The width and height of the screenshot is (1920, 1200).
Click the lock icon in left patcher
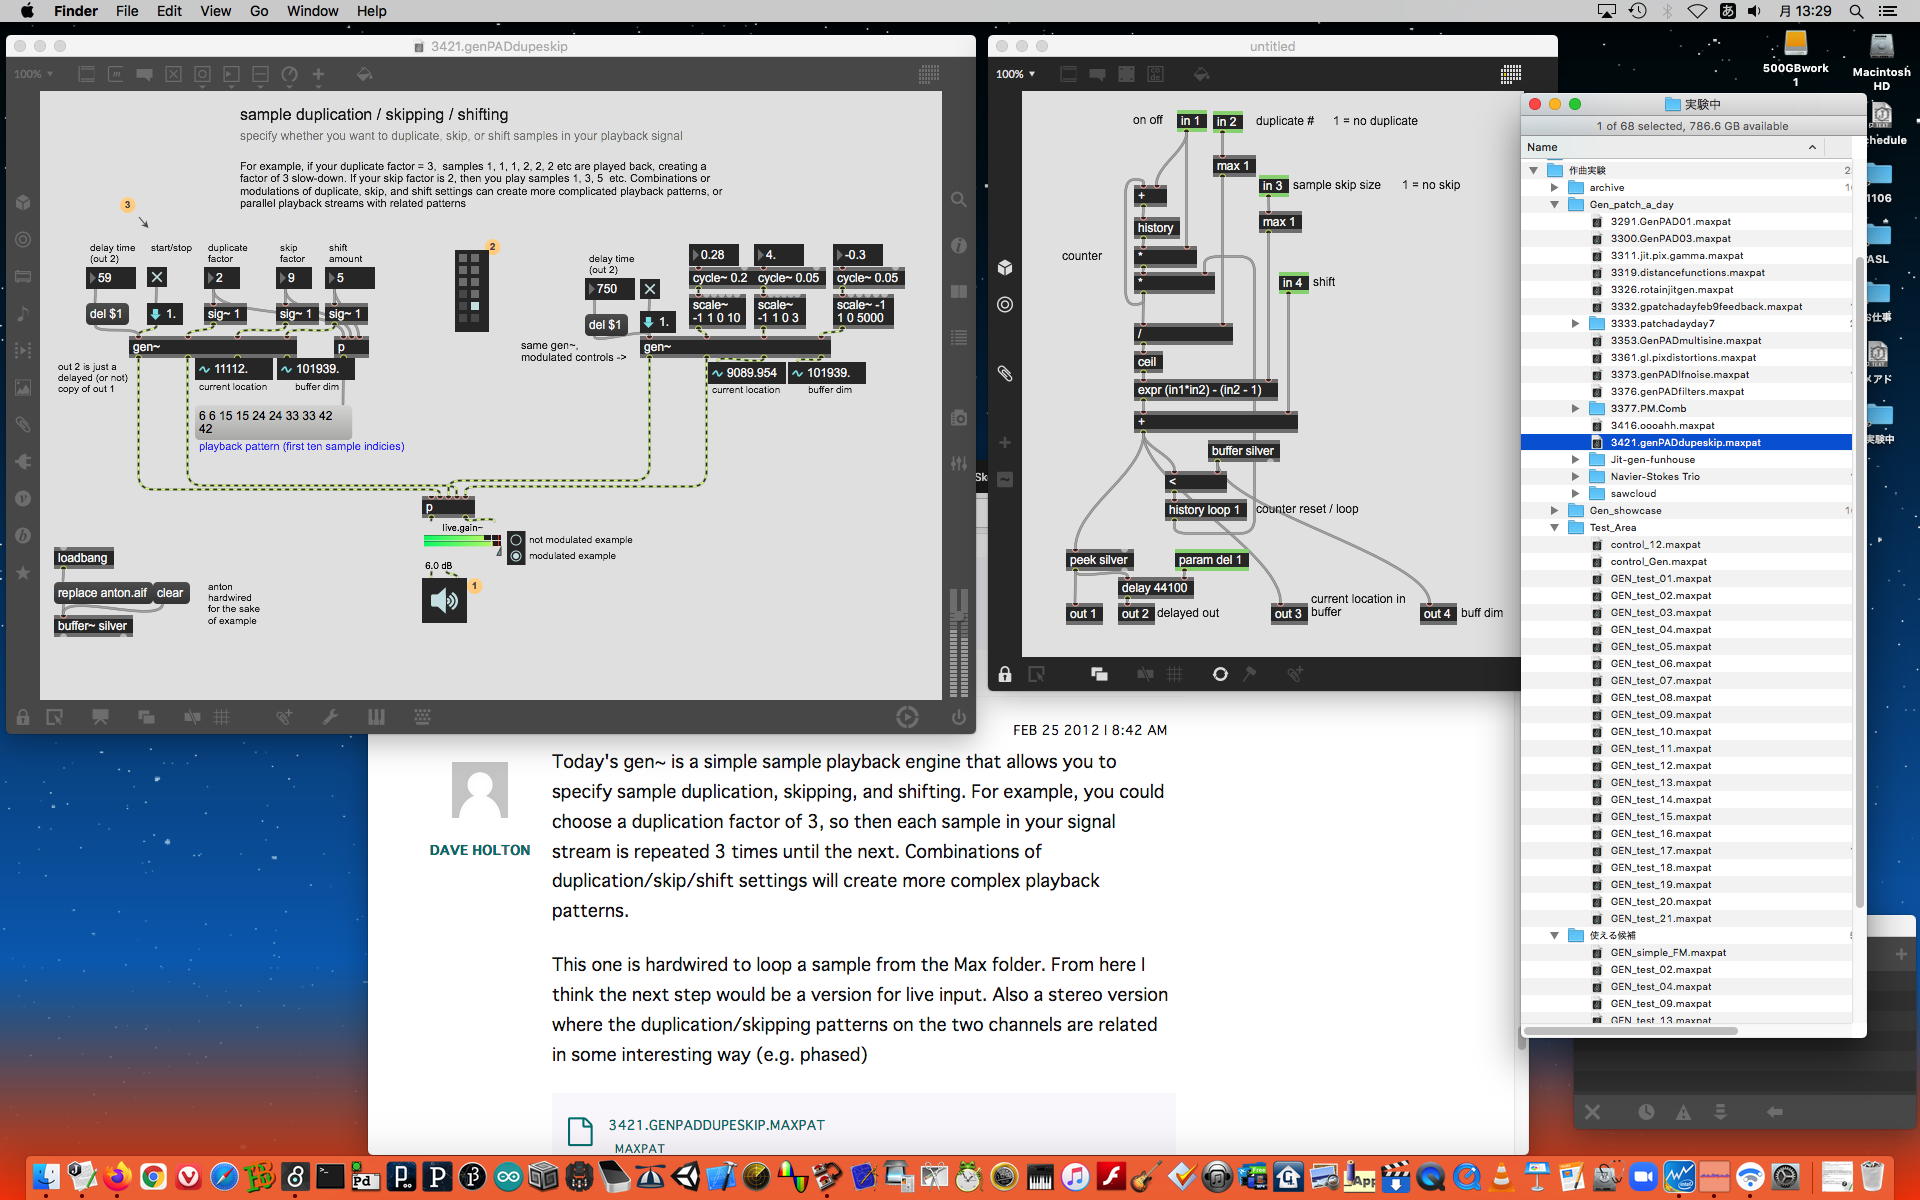(22, 717)
